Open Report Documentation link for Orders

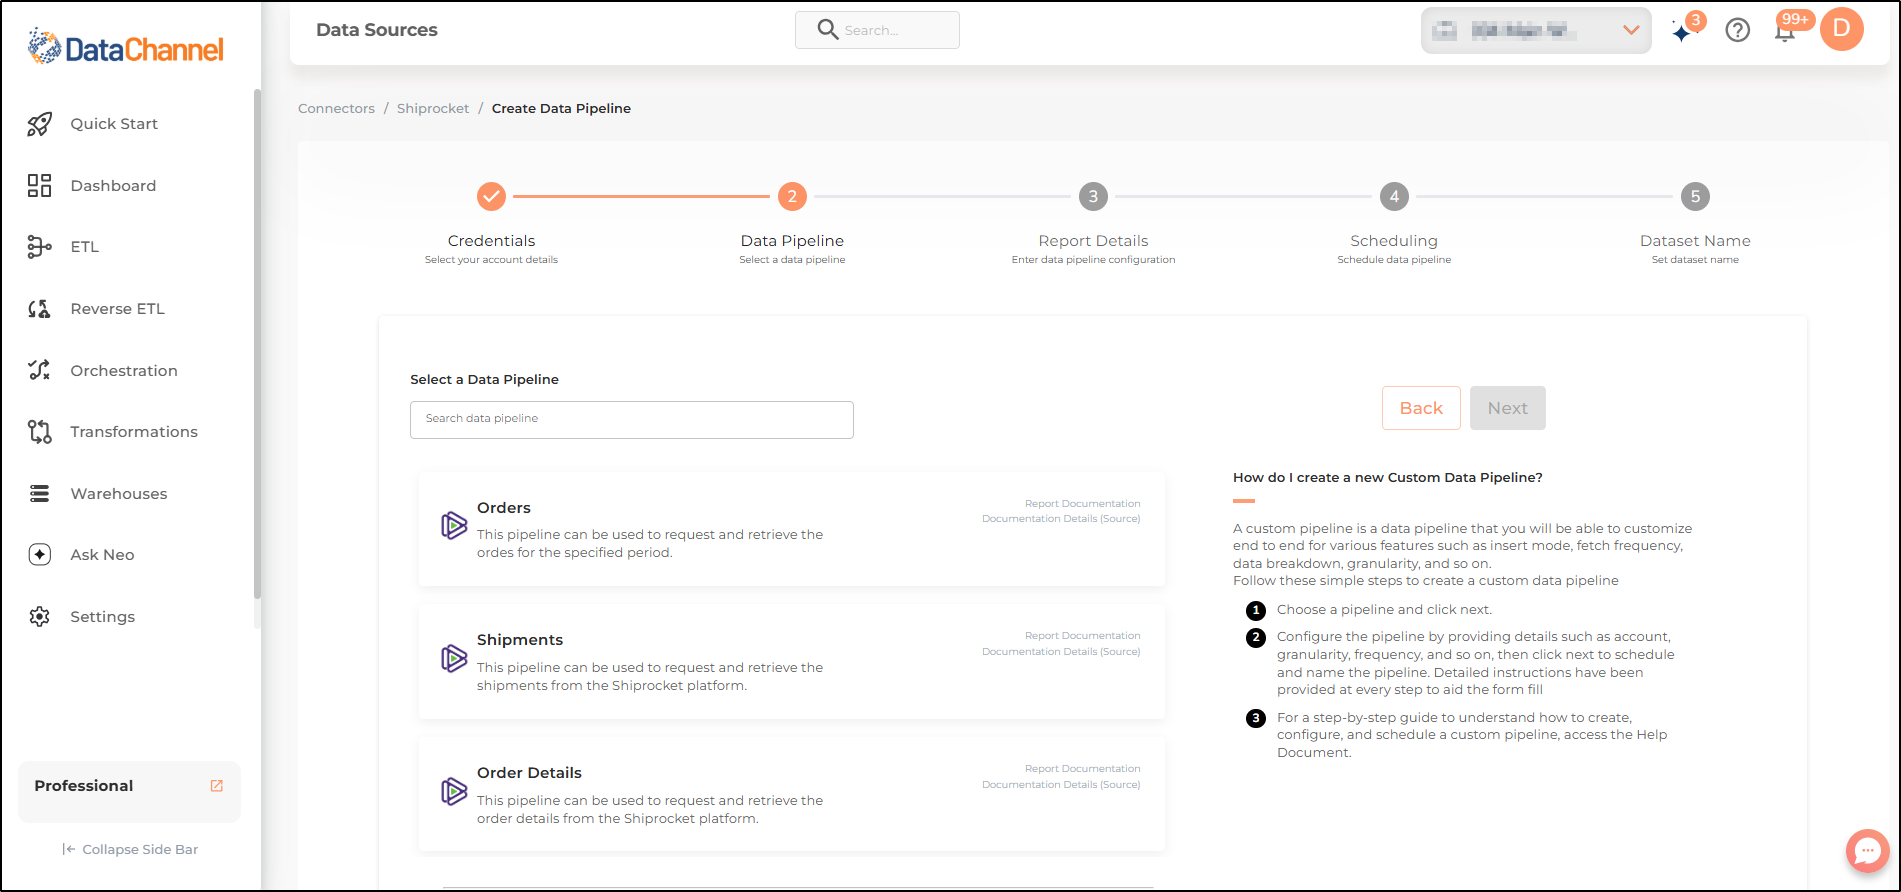1082,503
